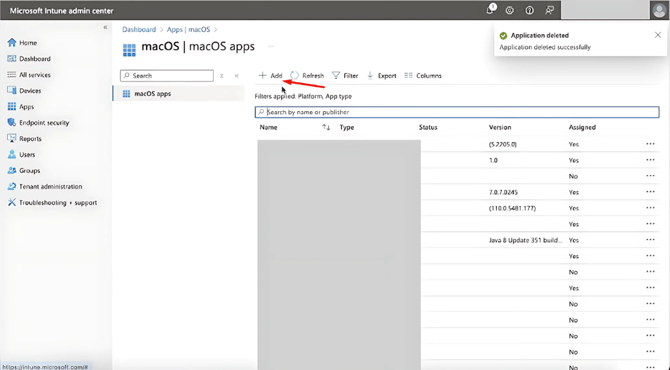
Task: Click the Java 8 Update 351 build cell
Action: pyautogui.click(x=526, y=240)
